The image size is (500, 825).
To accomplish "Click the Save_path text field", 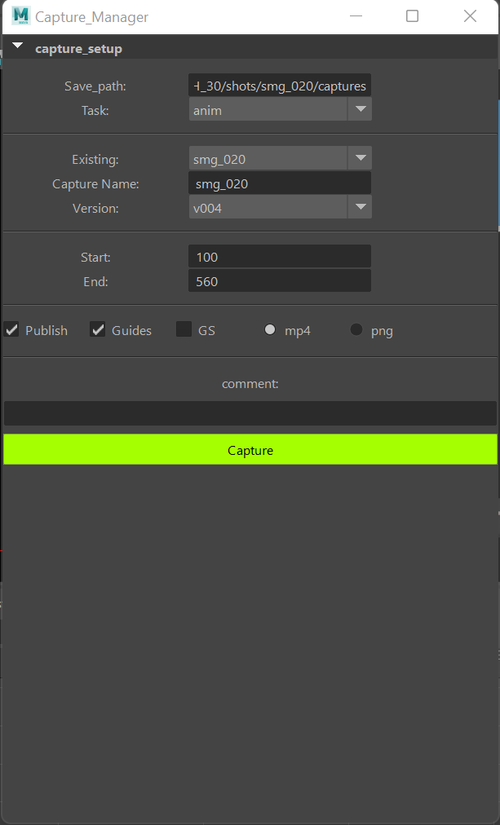I will tap(279, 86).
